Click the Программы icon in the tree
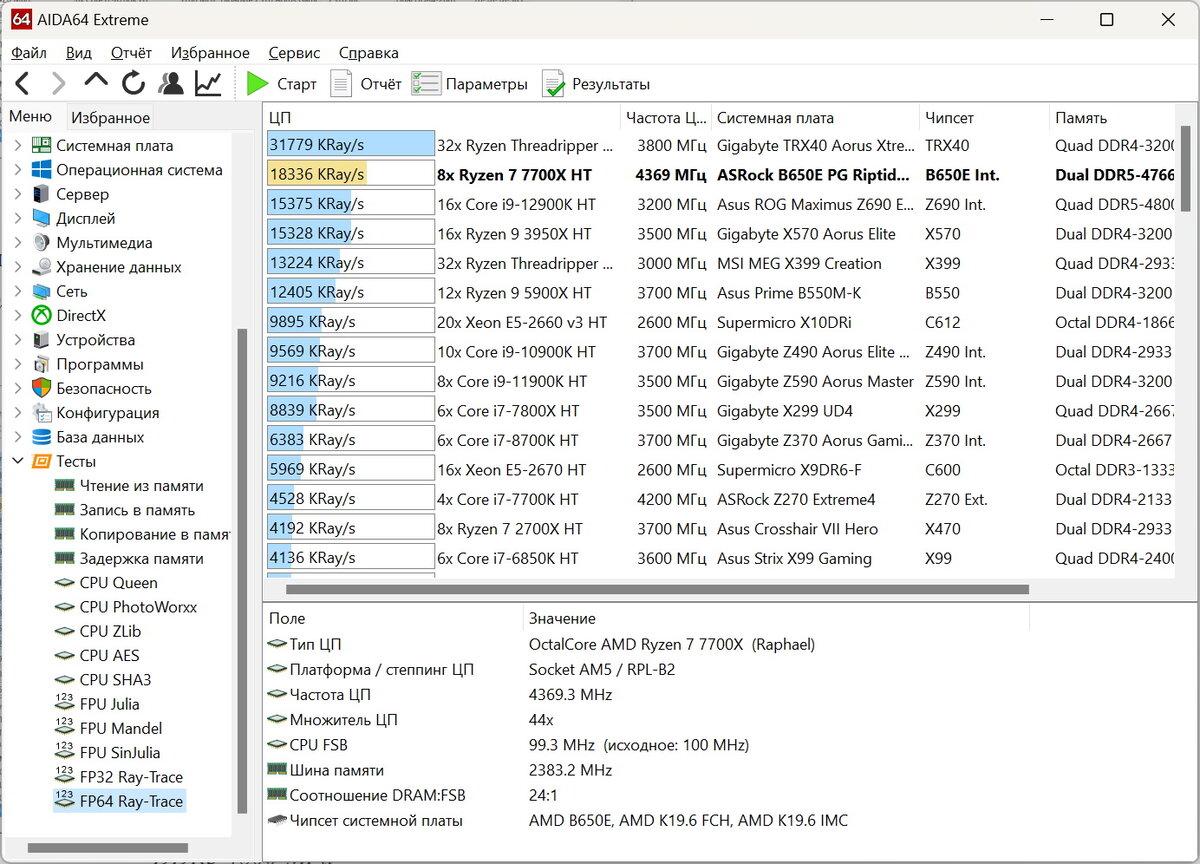 tap(41, 364)
